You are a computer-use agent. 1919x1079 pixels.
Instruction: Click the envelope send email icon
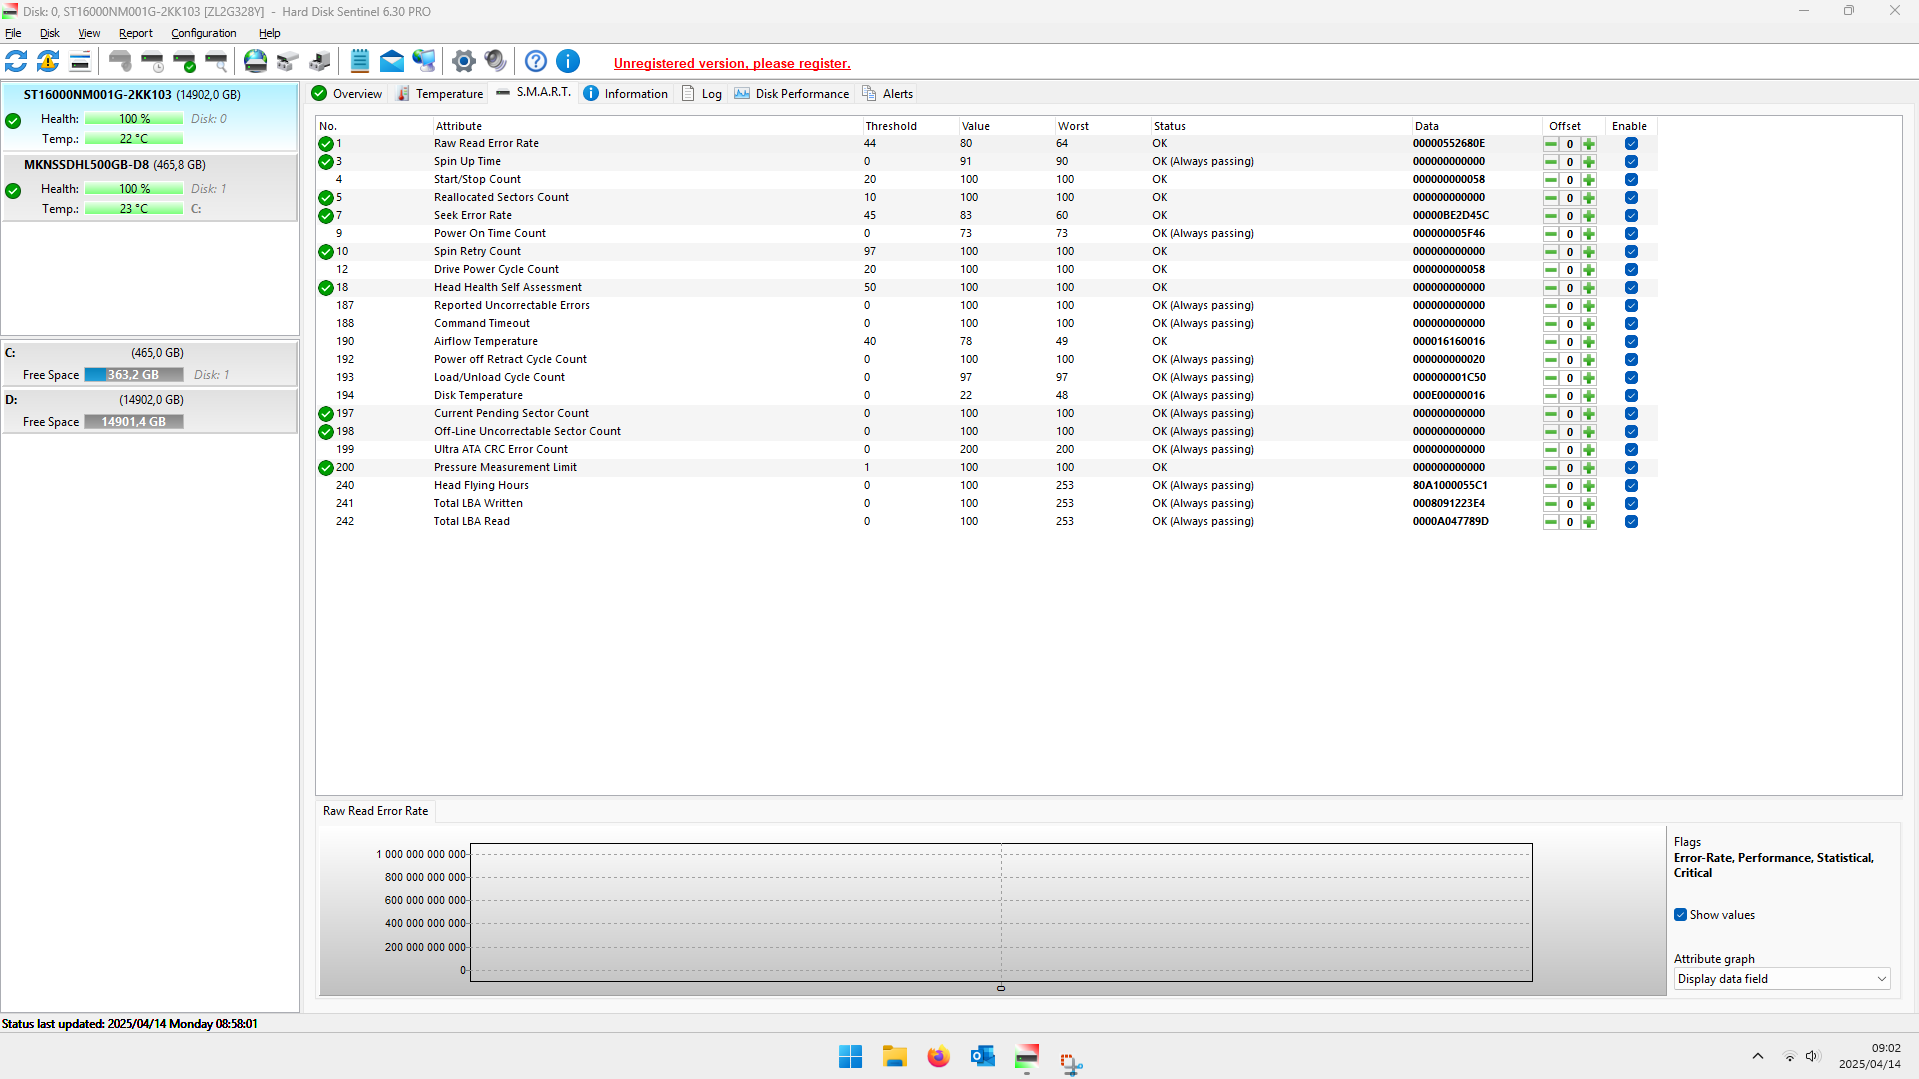click(392, 62)
